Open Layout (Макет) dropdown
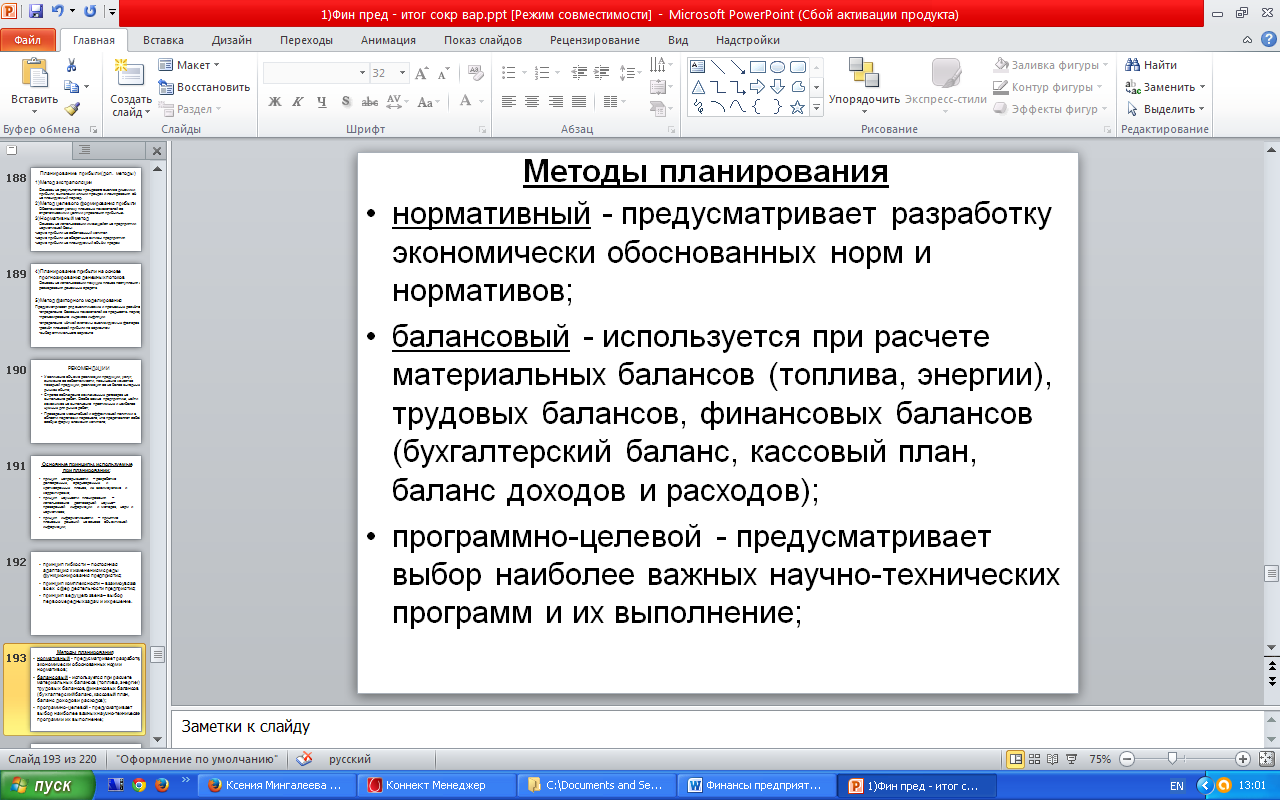Image resolution: width=1280 pixels, height=800 pixels. coord(189,65)
